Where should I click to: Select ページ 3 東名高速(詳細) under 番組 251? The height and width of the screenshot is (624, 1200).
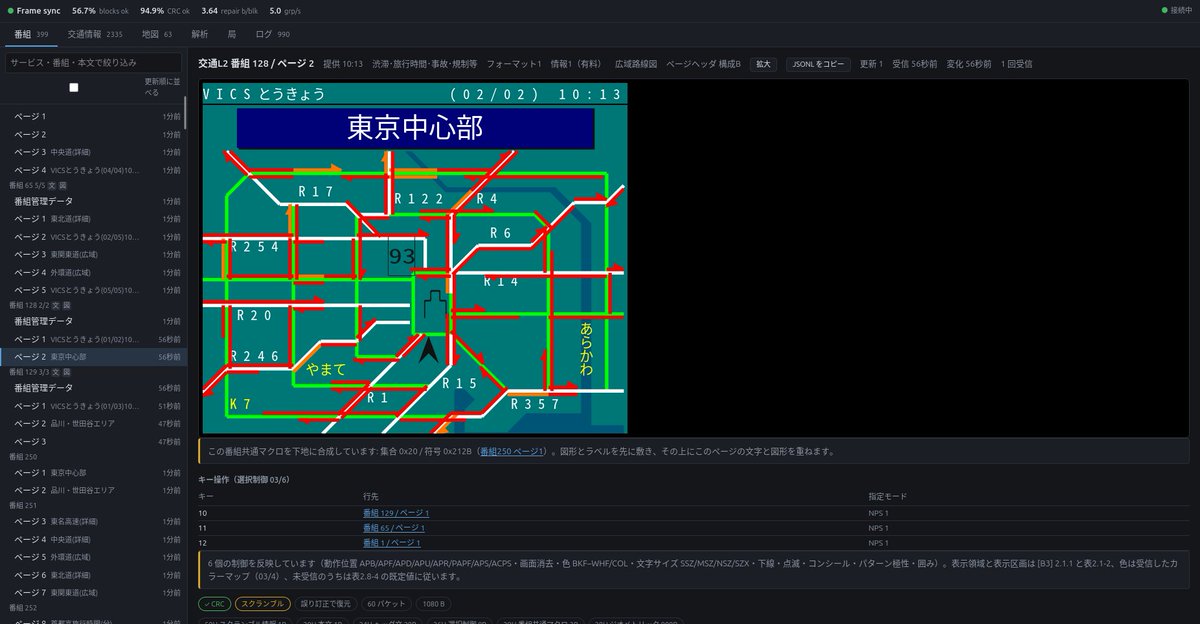[x=92, y=520]
